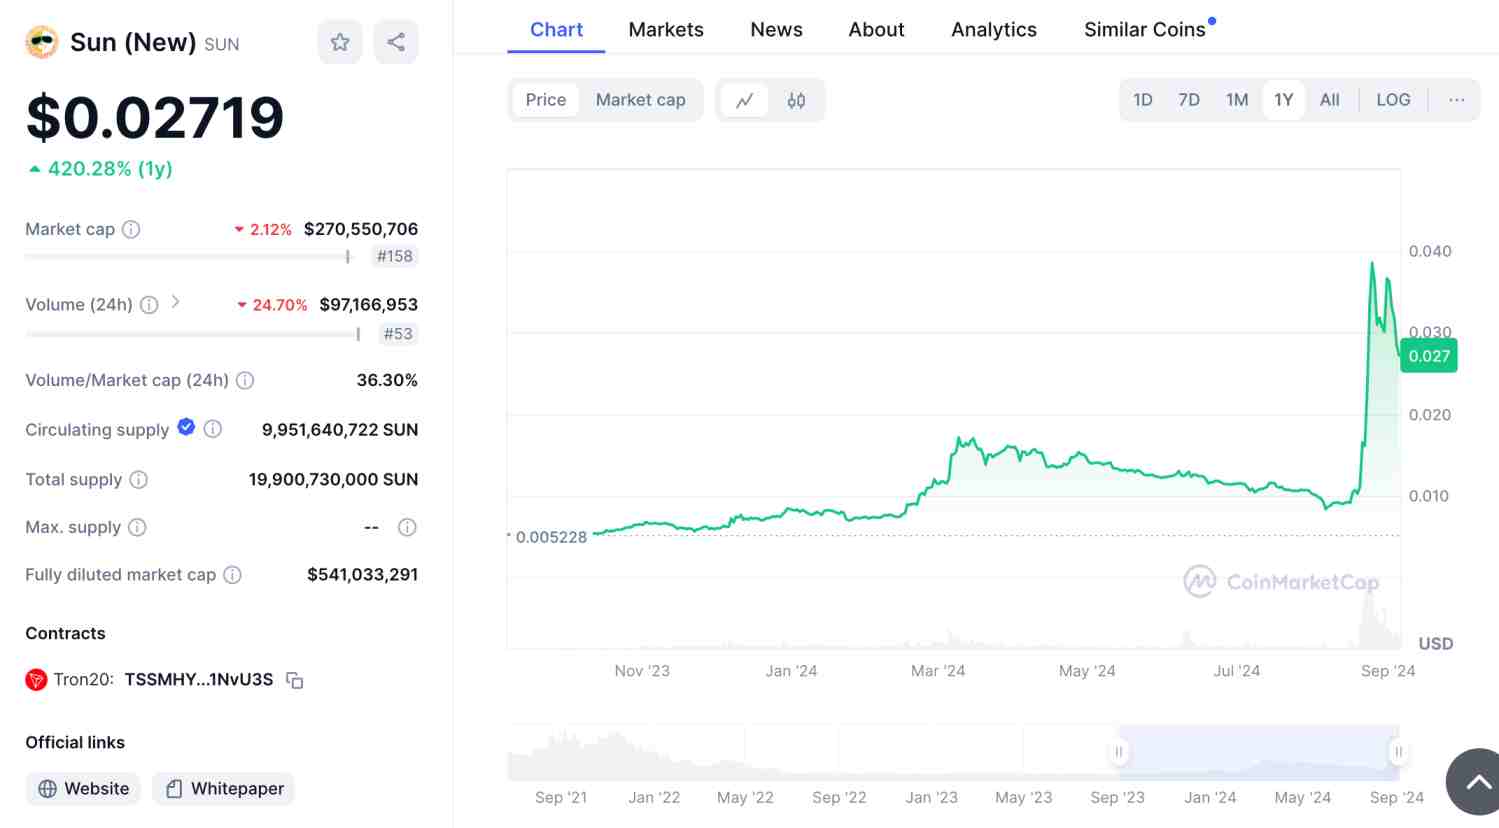Open Fully diluted market cap info icon
This screenshot has height=828, width=1499.
pyautogui.click(x=233, y=575)
